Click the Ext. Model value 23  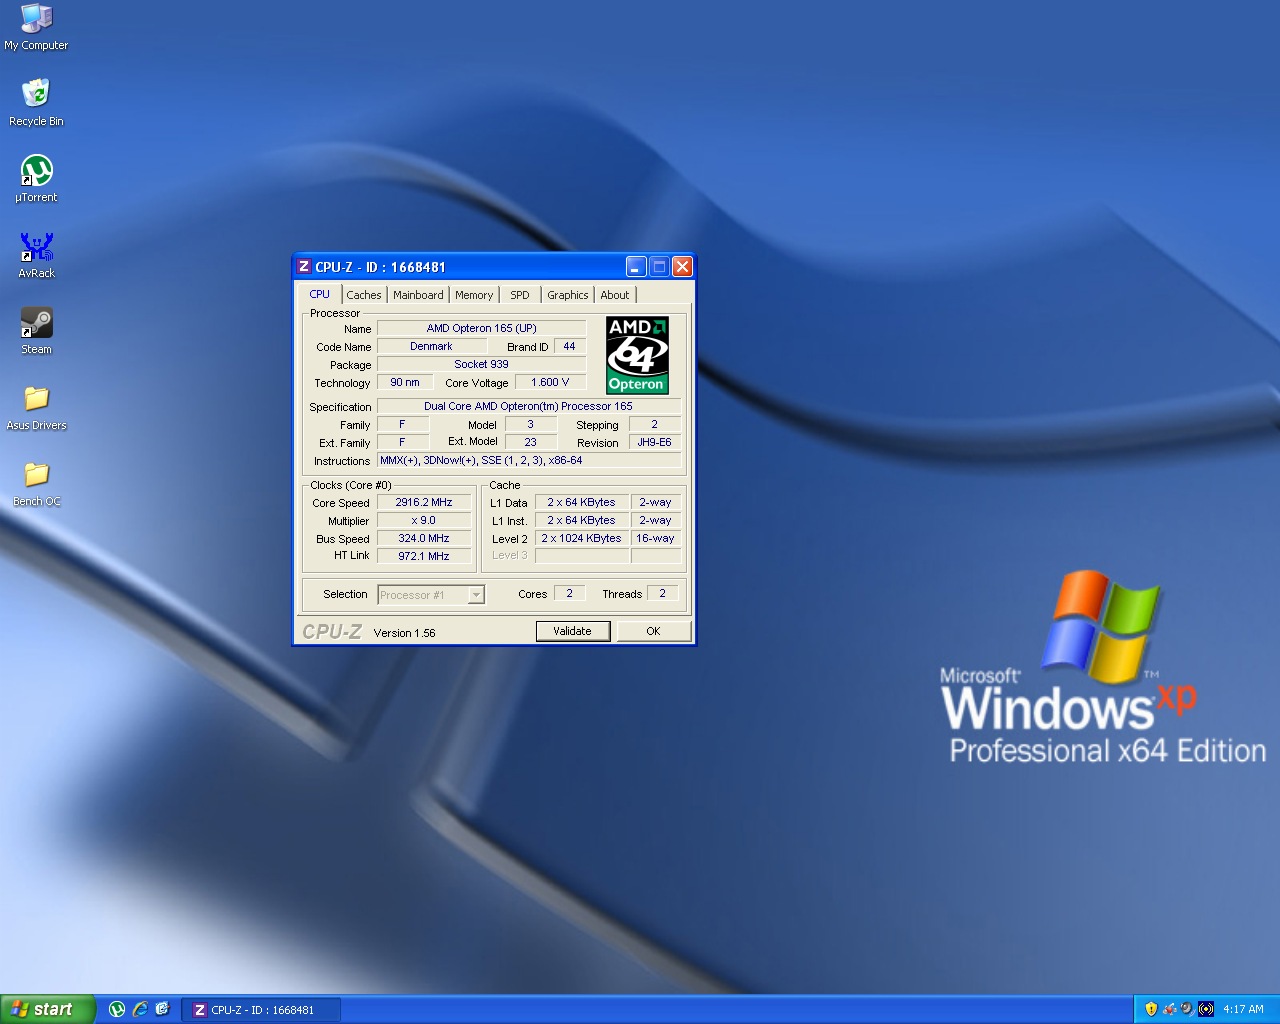point(531,442)
